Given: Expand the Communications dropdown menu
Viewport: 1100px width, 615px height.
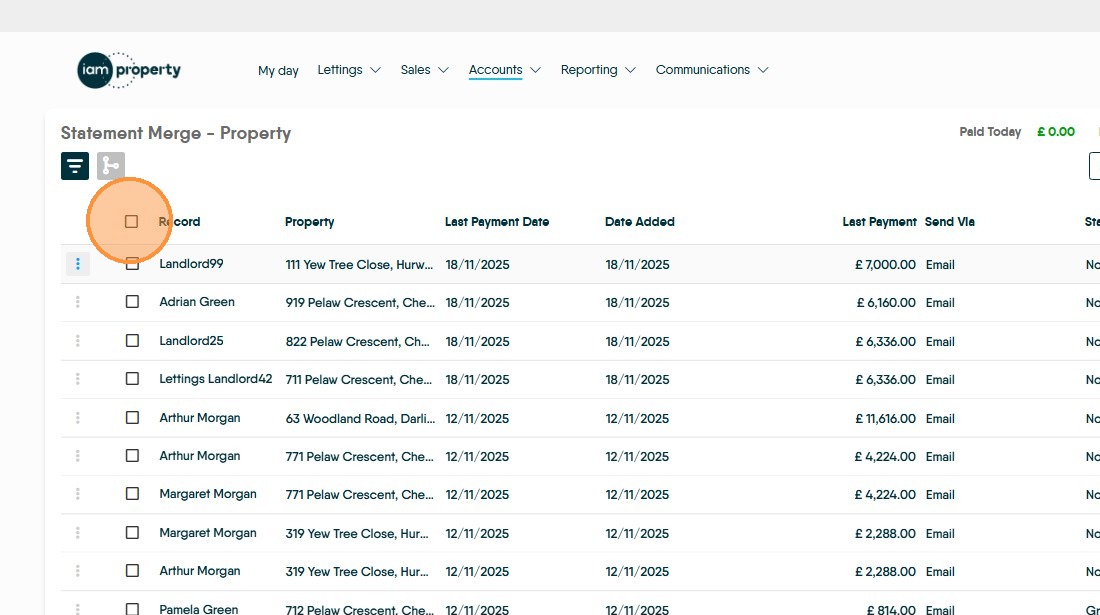Looking at the screenshot, I should coord(712,70).
